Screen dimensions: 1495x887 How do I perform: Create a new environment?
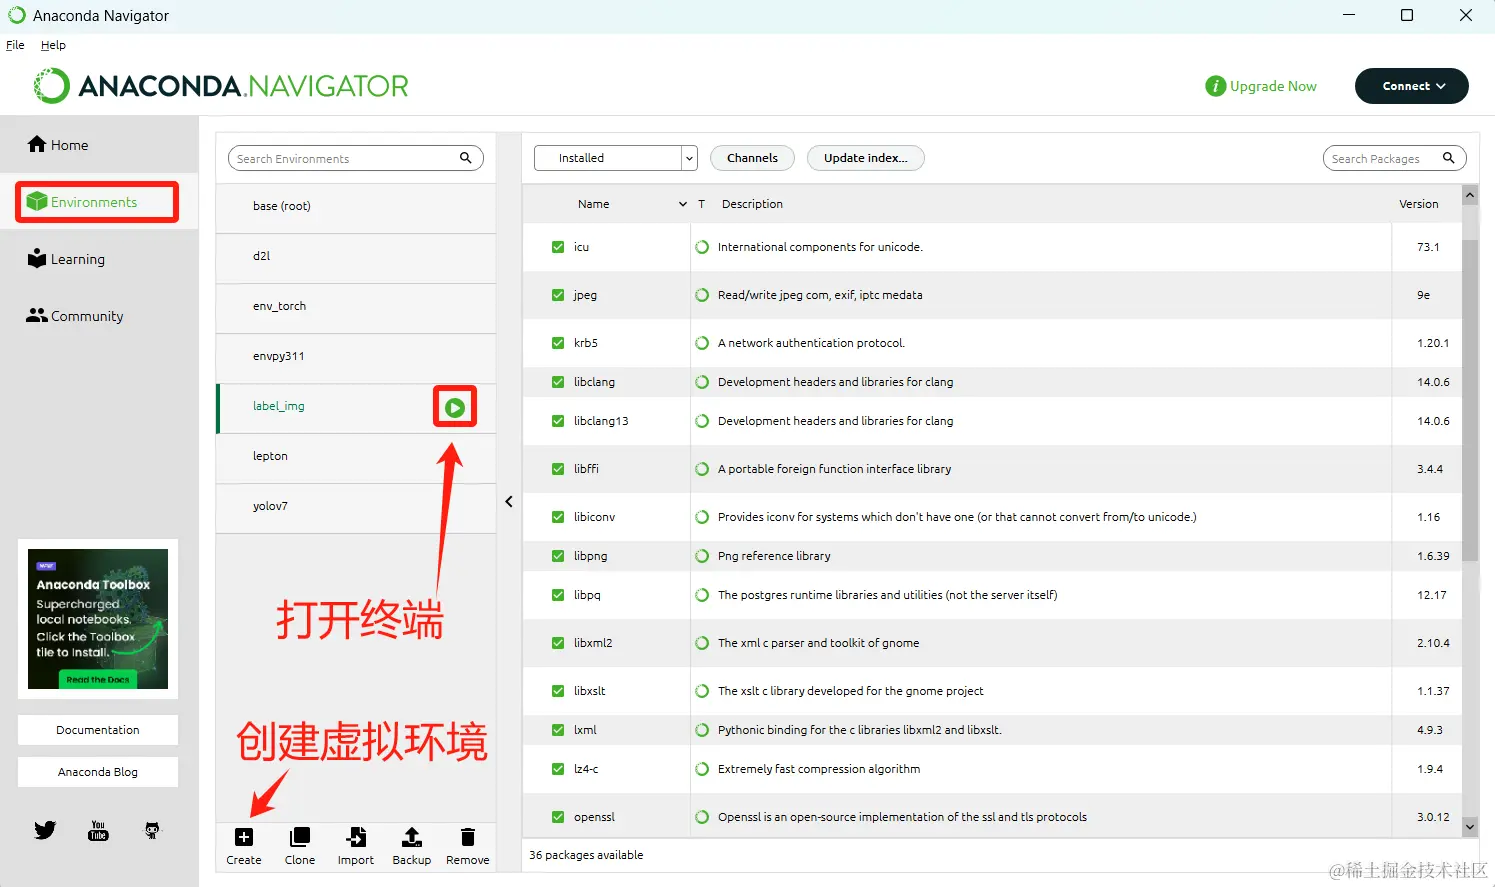244,846
